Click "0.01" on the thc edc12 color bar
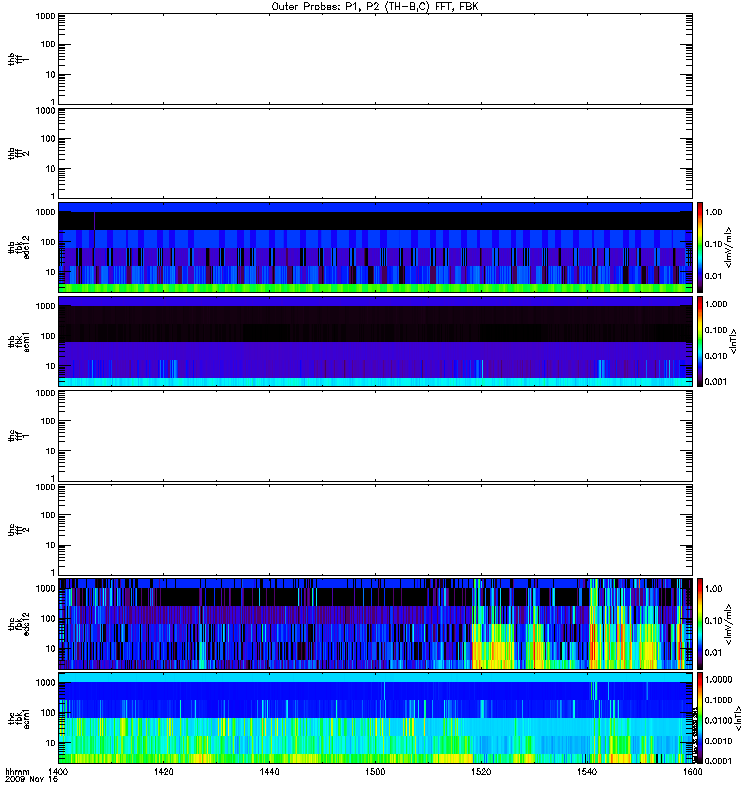The width and height of the screenshot is (750, 800). pos(714,653)
